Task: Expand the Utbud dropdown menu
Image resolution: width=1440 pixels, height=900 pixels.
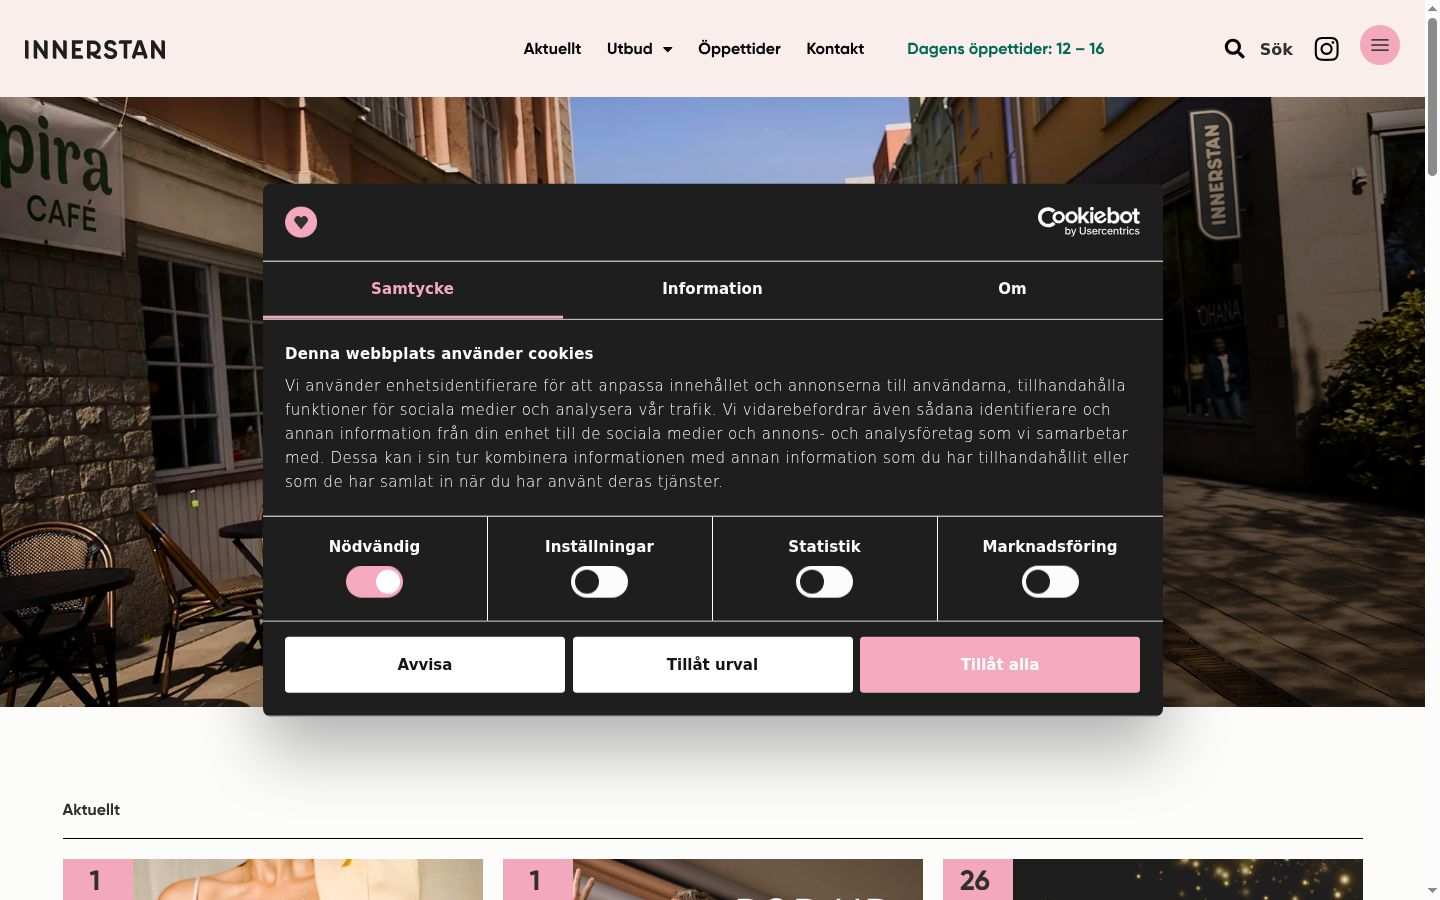Action: tap(639, 49)
